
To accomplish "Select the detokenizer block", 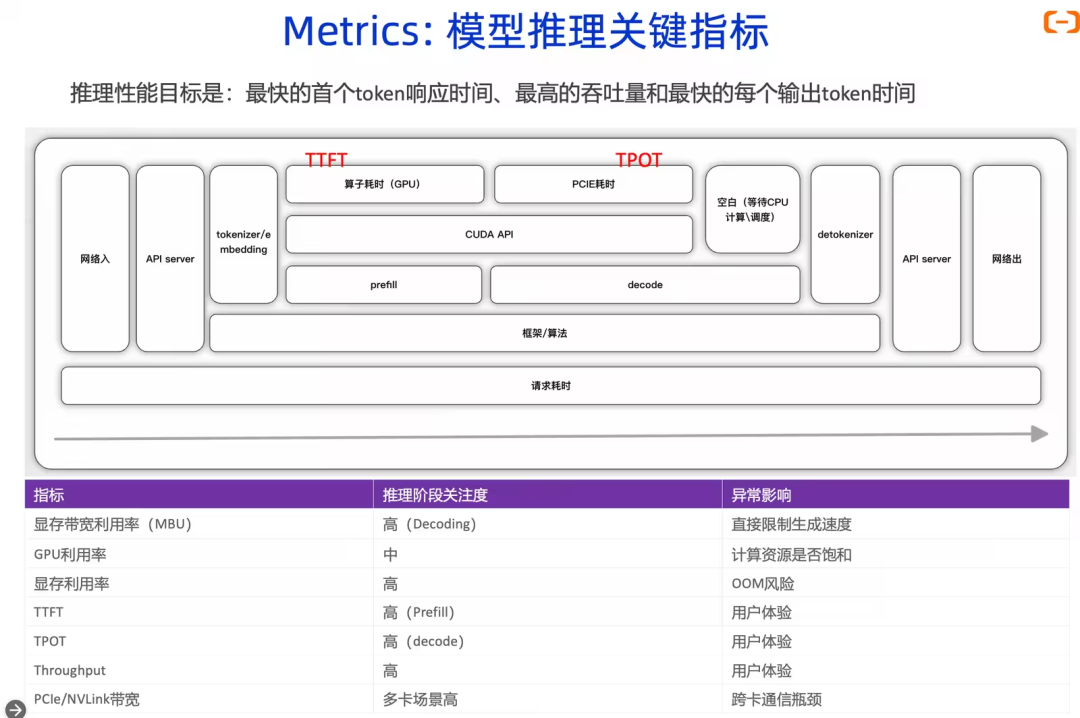I will tap(845, 235).
